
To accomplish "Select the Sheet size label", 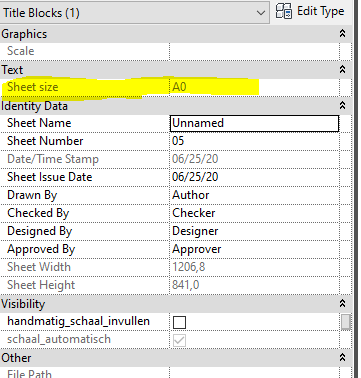I will pos(33,87).
